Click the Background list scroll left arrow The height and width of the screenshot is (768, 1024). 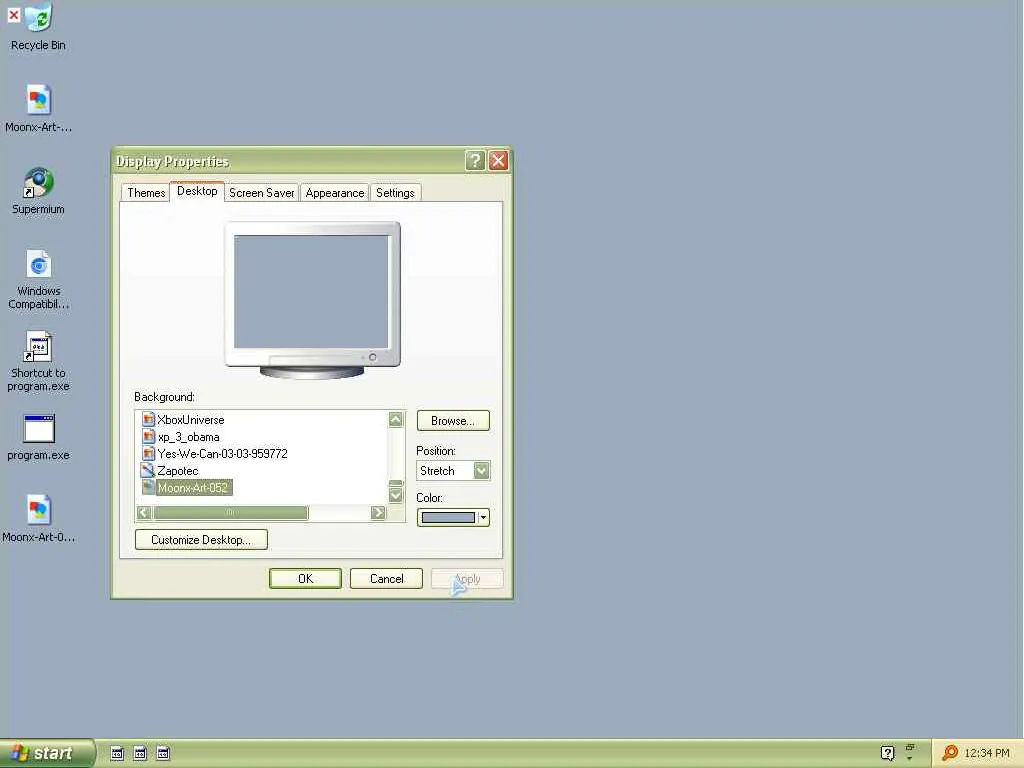coord(144,513)
